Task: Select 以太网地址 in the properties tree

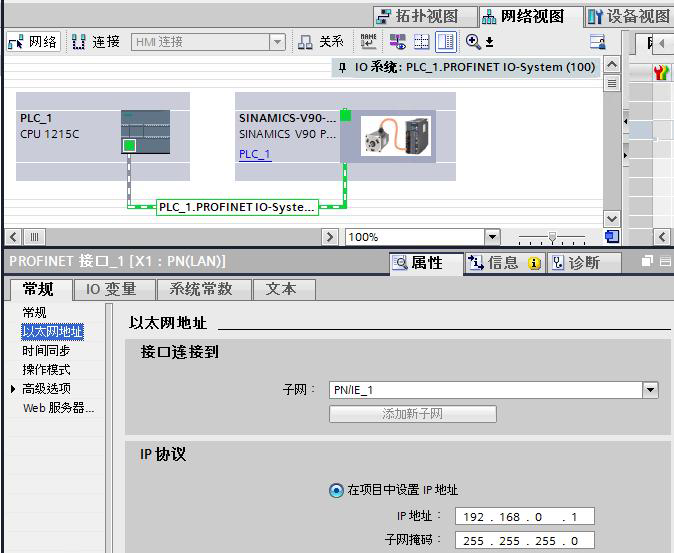Action: click(x=52, y=331)
